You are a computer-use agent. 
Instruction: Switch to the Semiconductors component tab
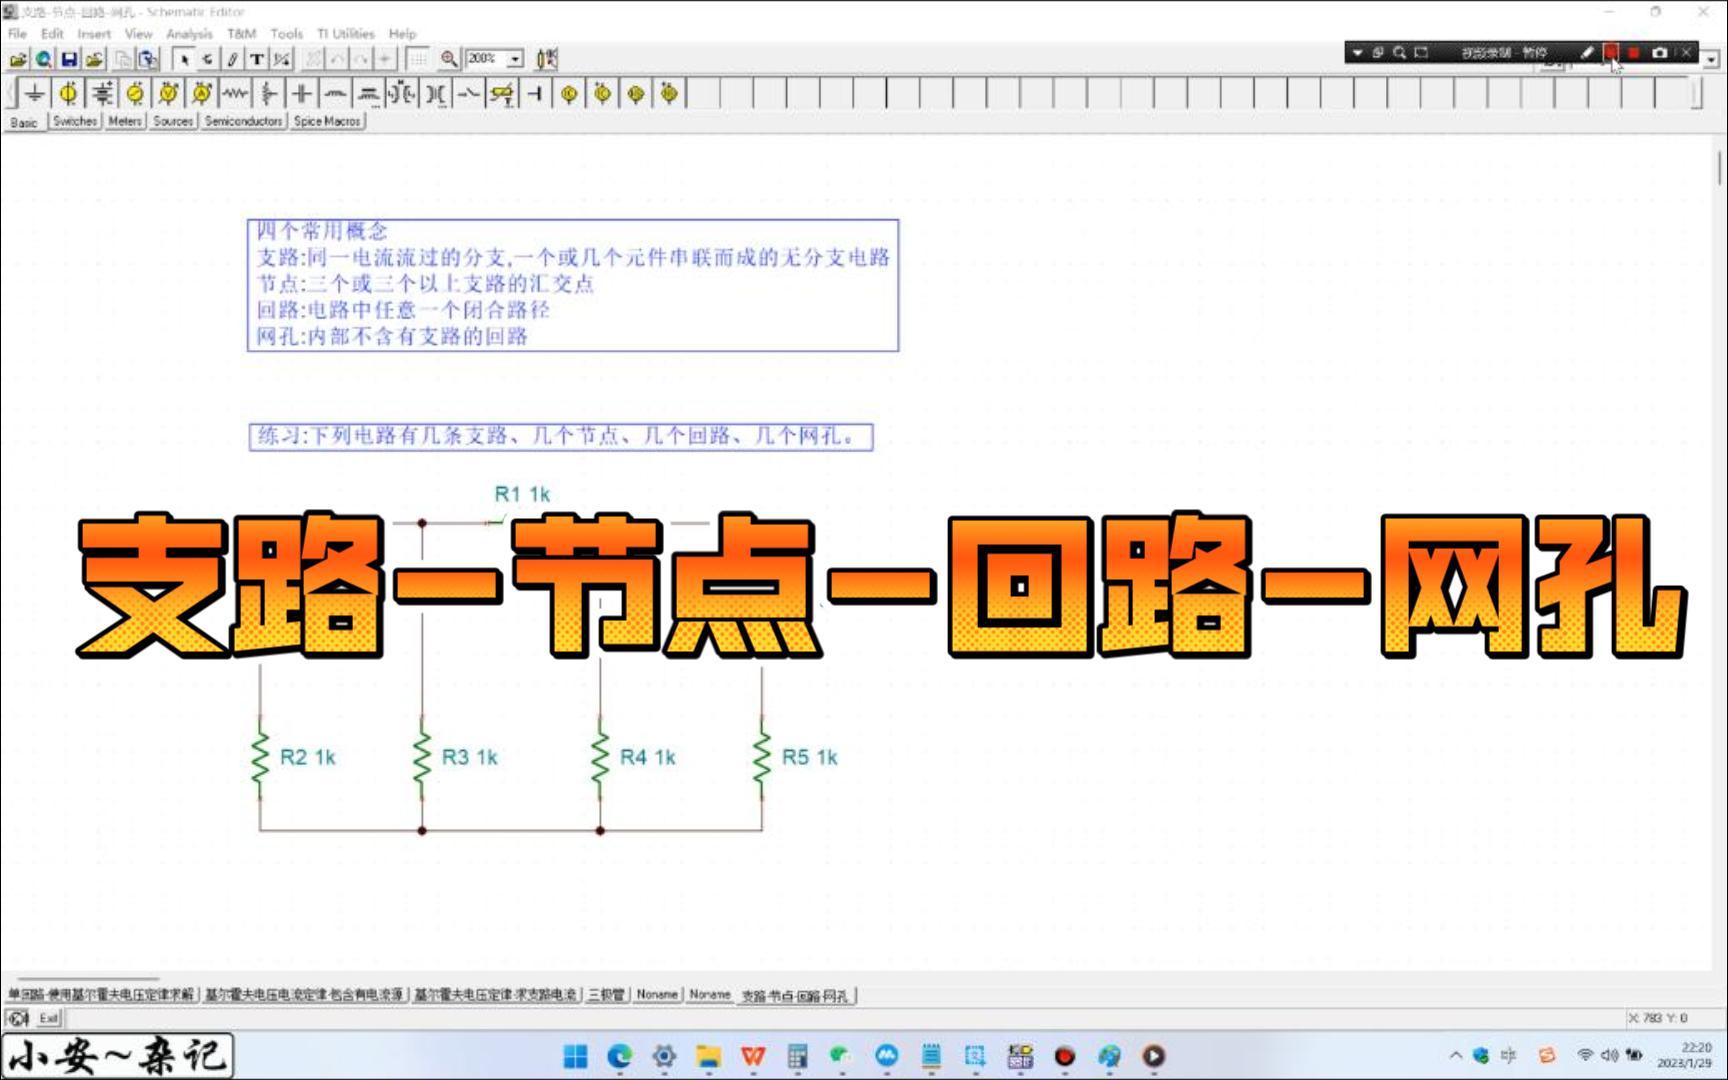(x=243, y=121)
